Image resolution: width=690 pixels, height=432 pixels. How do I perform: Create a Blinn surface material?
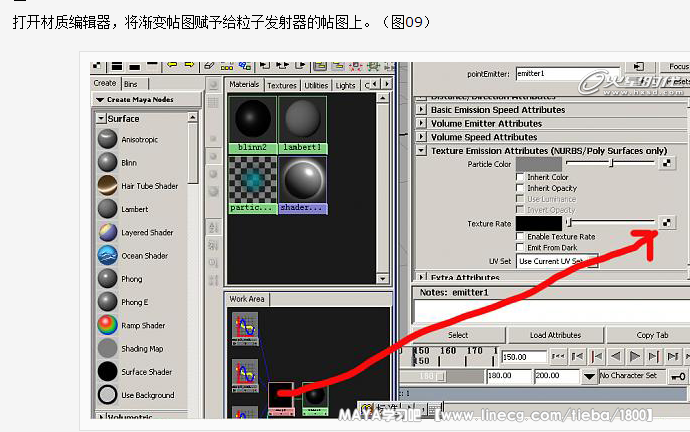pyautogui.click(x=117, y=163)
